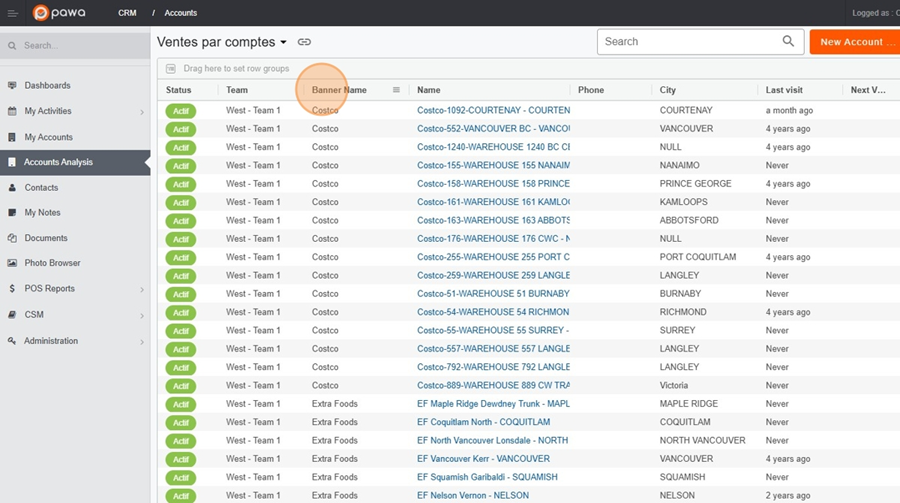
Task: Click the Photo Browser image icon
Action: [12, 263]
